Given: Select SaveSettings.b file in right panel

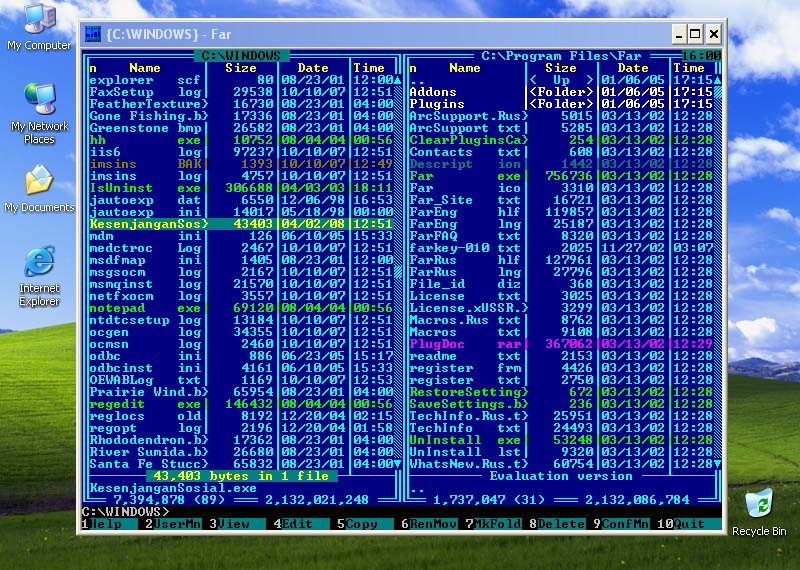Looking at the screenshot, I should point(561,404).
